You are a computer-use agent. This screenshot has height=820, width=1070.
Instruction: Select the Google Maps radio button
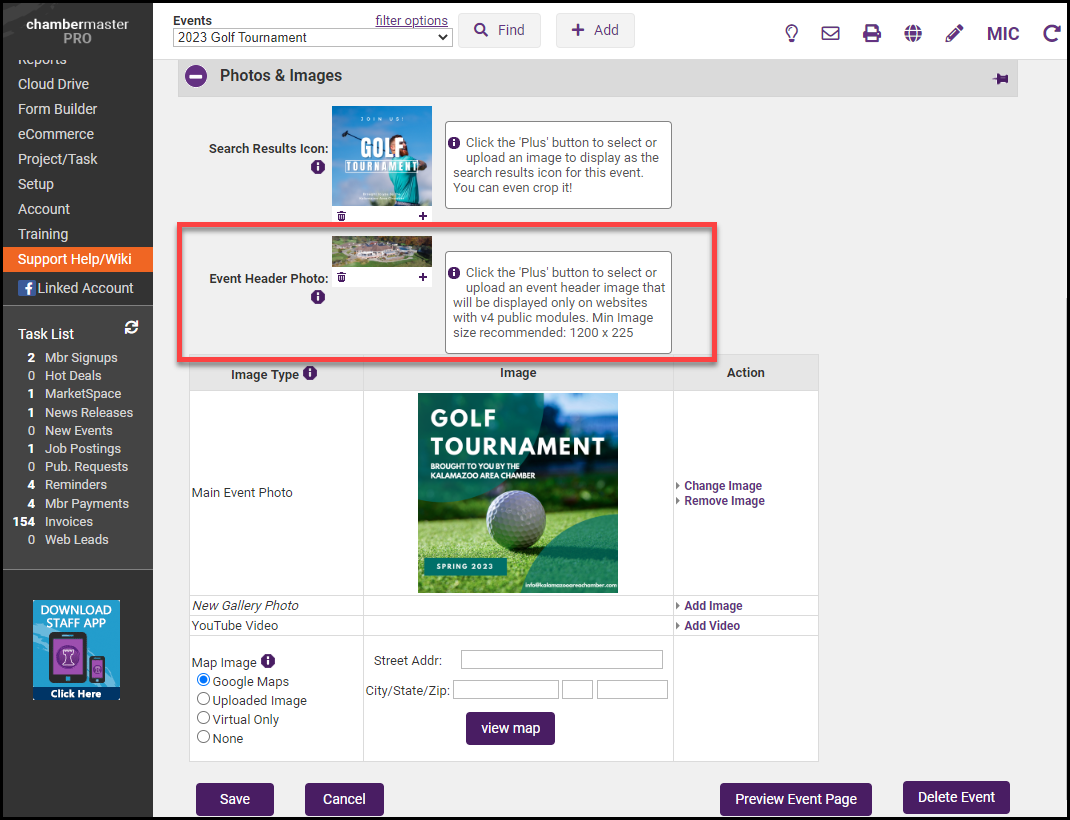coord(204,680)
